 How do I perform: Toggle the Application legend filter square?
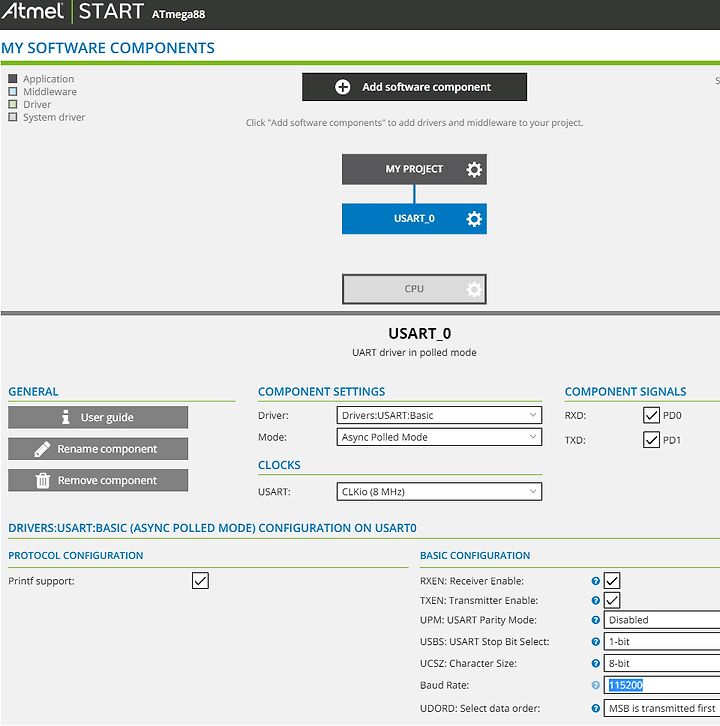13,79
